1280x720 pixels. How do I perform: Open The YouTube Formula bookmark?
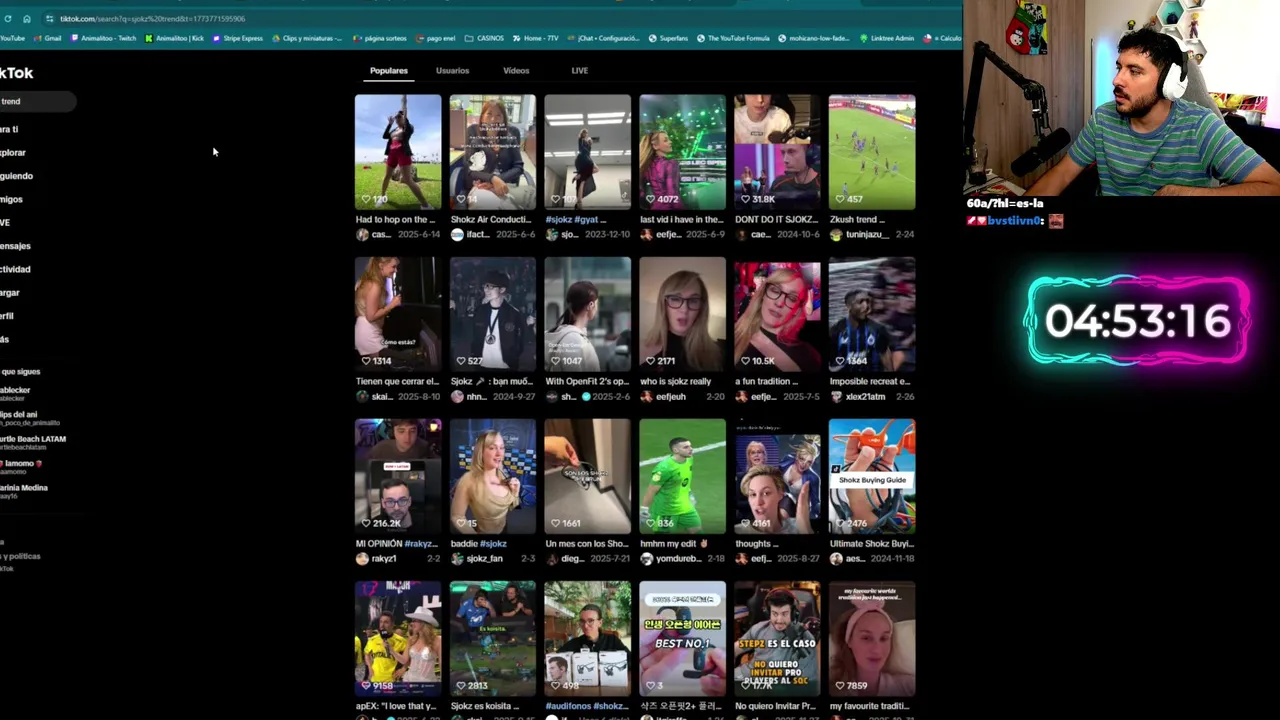click(733, 38)
